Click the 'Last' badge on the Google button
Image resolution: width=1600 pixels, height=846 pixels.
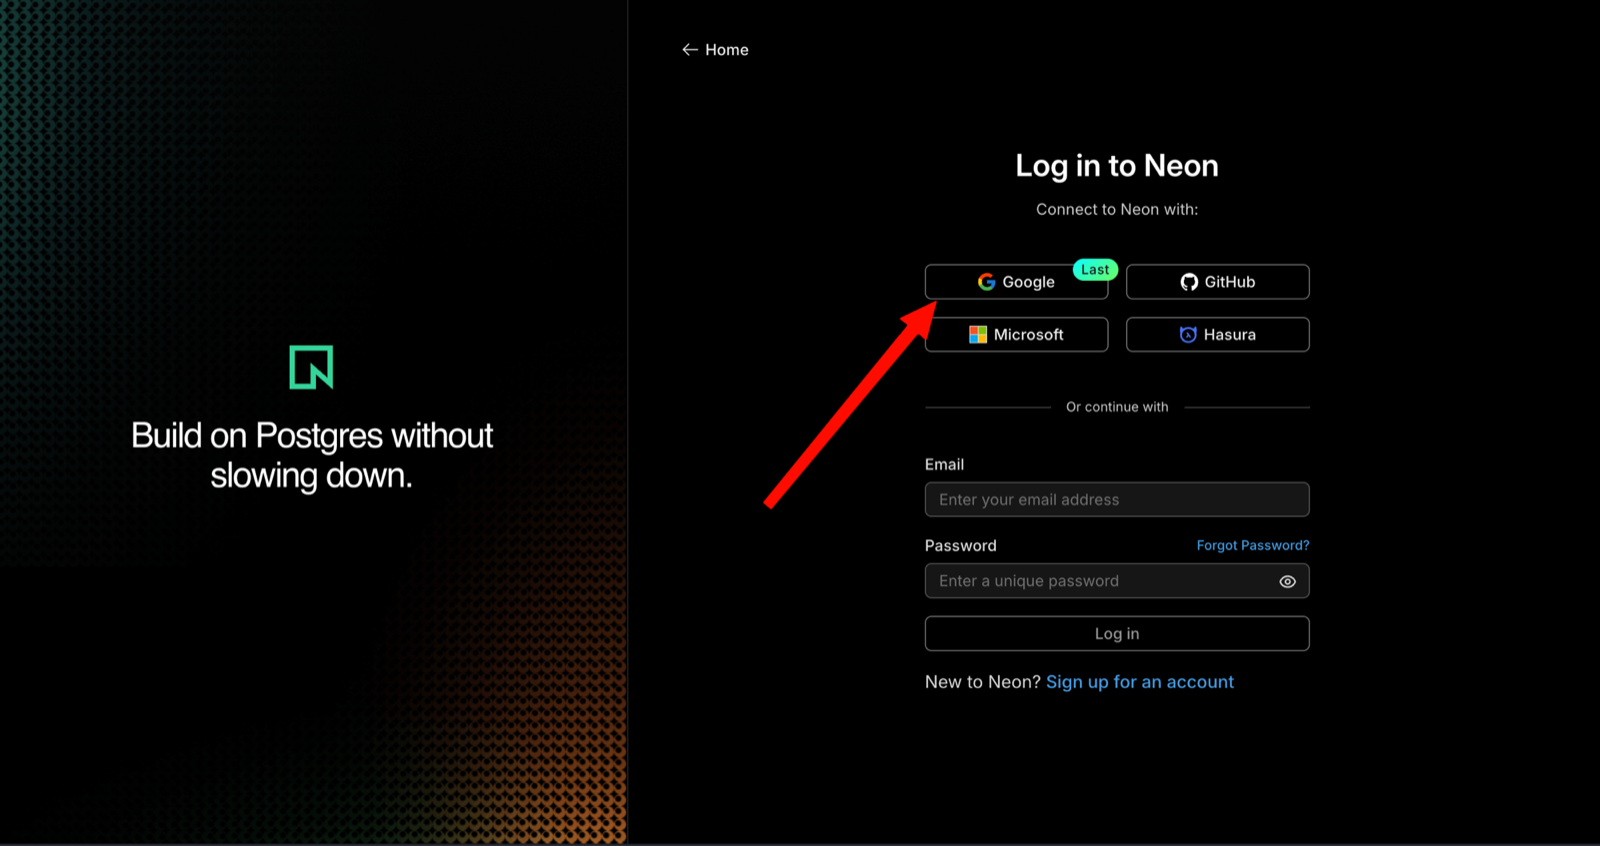tap(1095, 270)
